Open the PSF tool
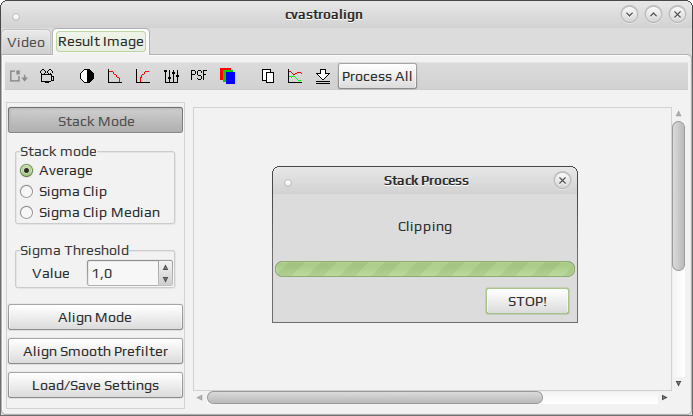 (x=198, y=76)
